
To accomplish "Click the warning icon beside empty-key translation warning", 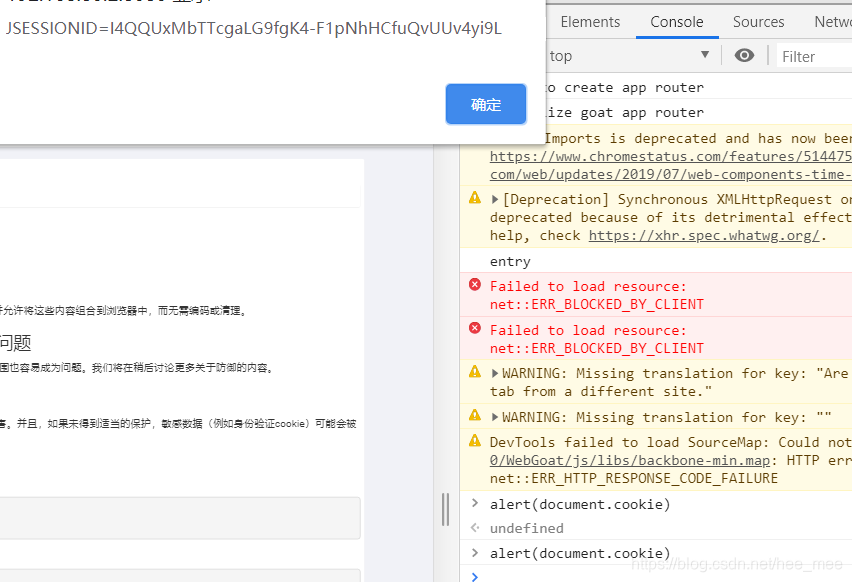I will coord(475,415).
